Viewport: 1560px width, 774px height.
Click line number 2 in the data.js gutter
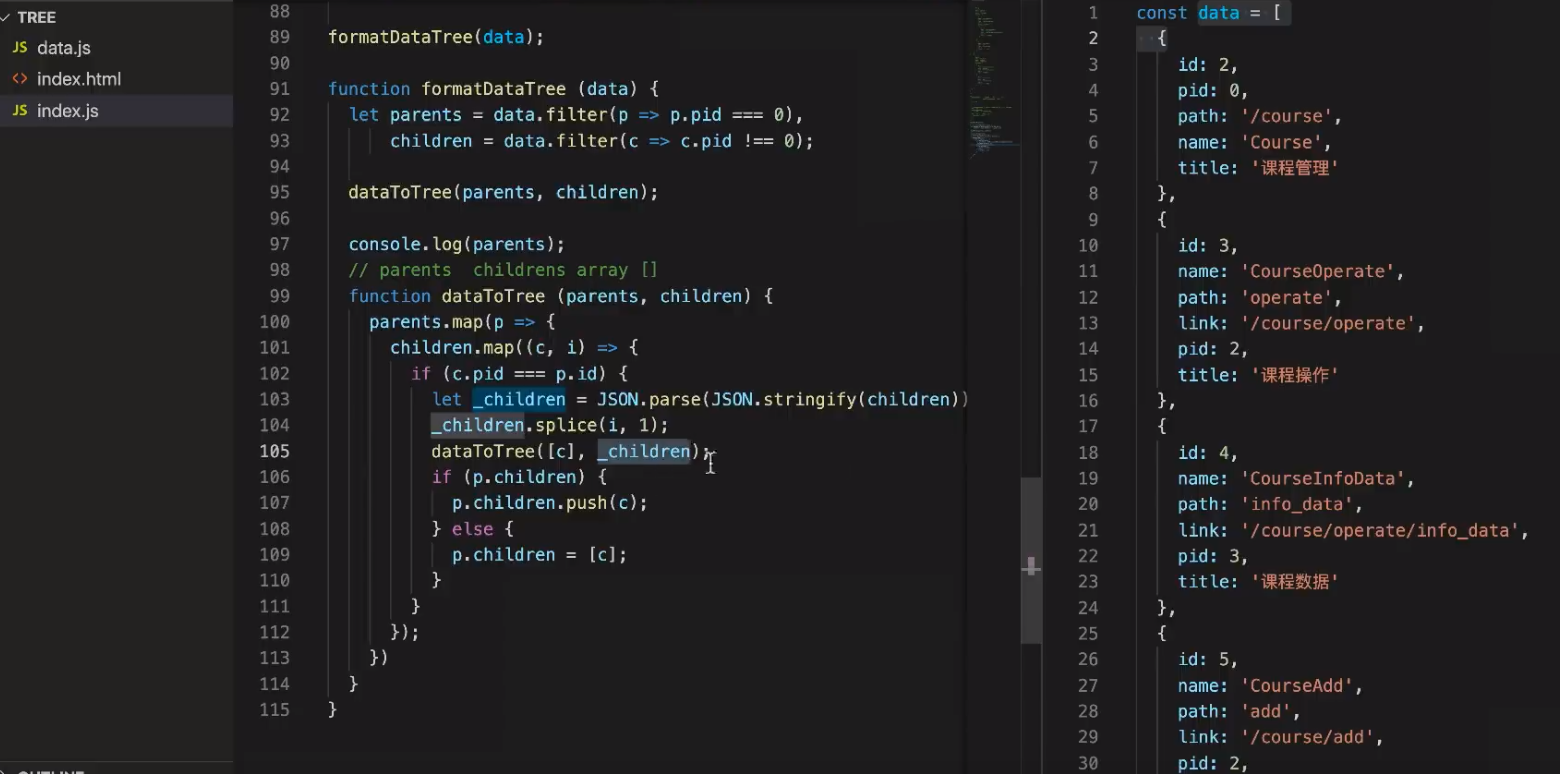click(x=1093, y=38)
